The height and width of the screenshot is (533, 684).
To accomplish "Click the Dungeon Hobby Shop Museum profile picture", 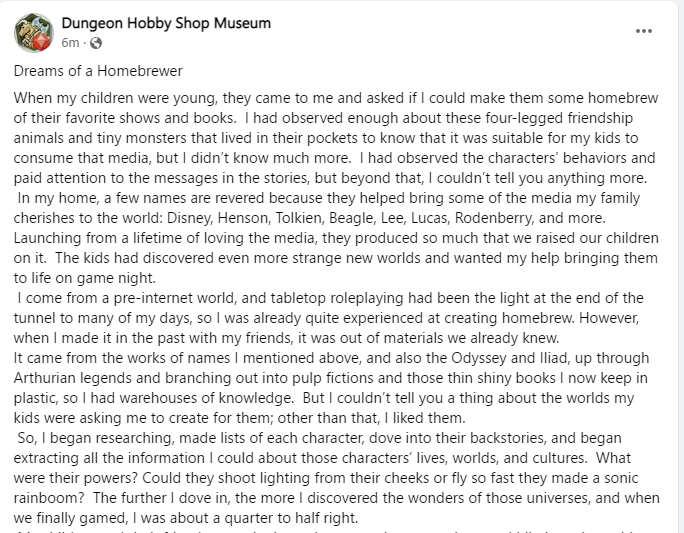I will click(33, 32).
